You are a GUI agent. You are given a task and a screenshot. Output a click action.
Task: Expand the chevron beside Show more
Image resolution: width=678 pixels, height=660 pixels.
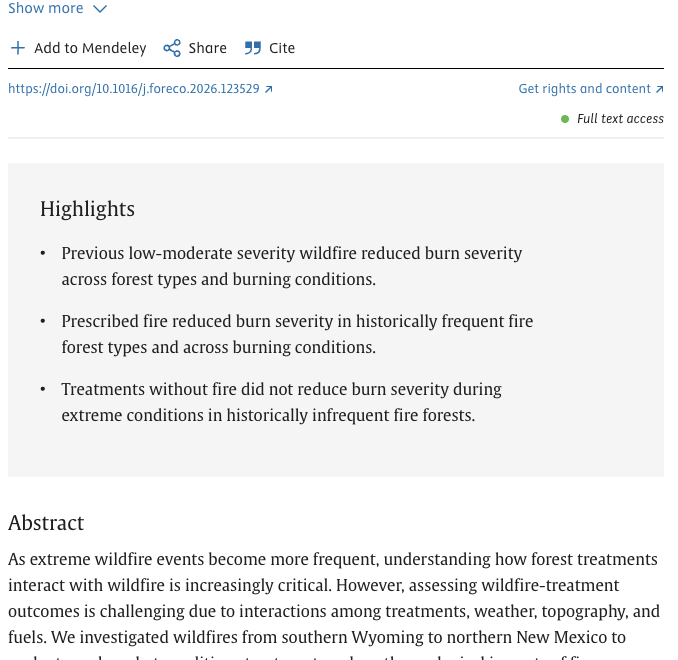coord(99,10)
